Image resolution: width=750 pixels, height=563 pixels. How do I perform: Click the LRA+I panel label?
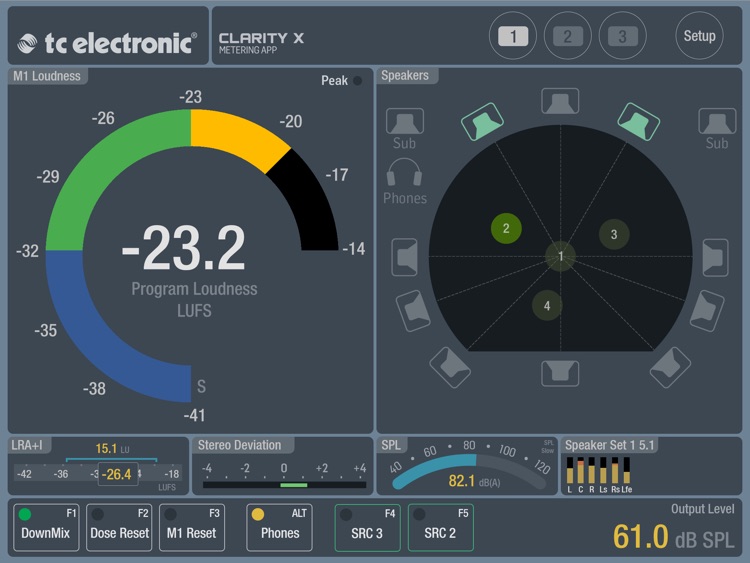coord(27,445)
